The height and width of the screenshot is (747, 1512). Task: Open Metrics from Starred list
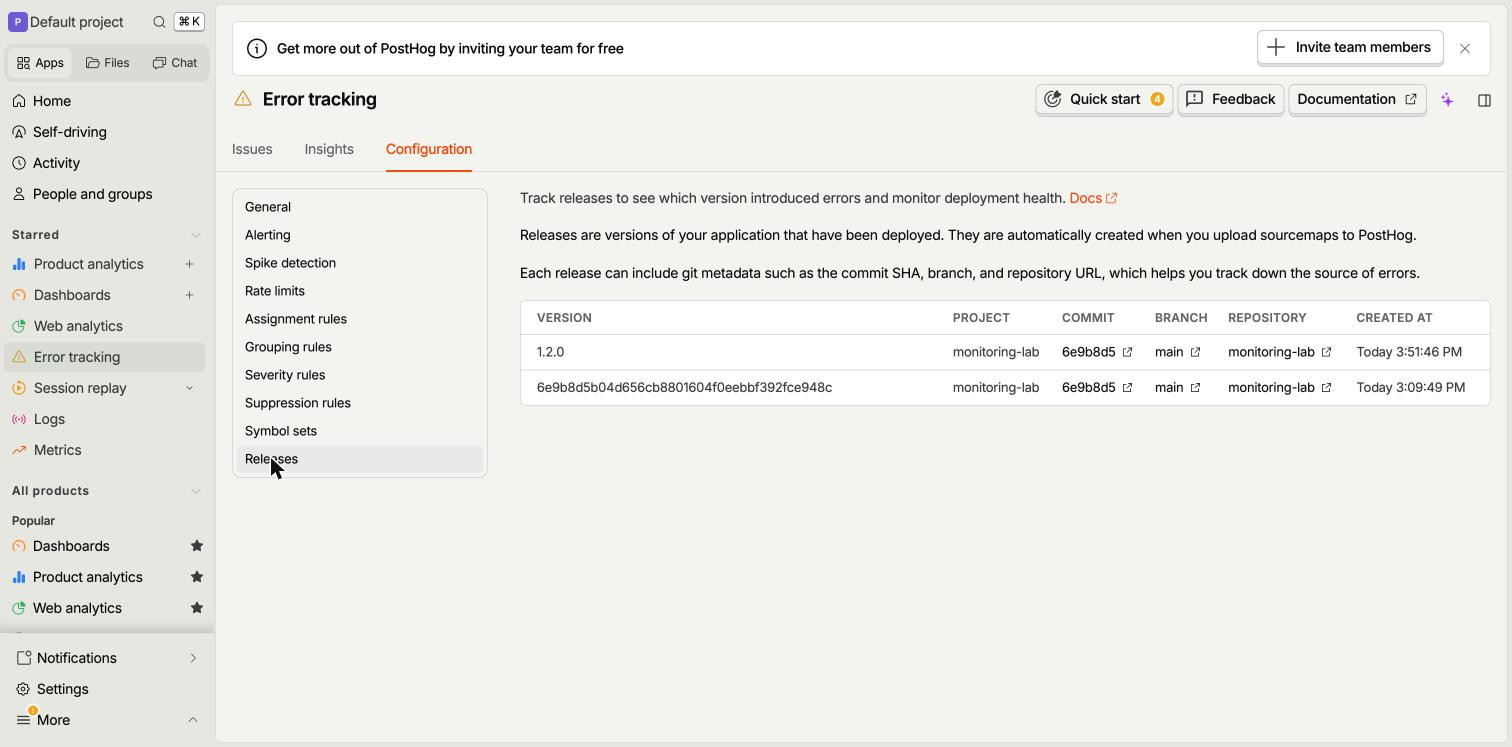[x=105, y=450]
